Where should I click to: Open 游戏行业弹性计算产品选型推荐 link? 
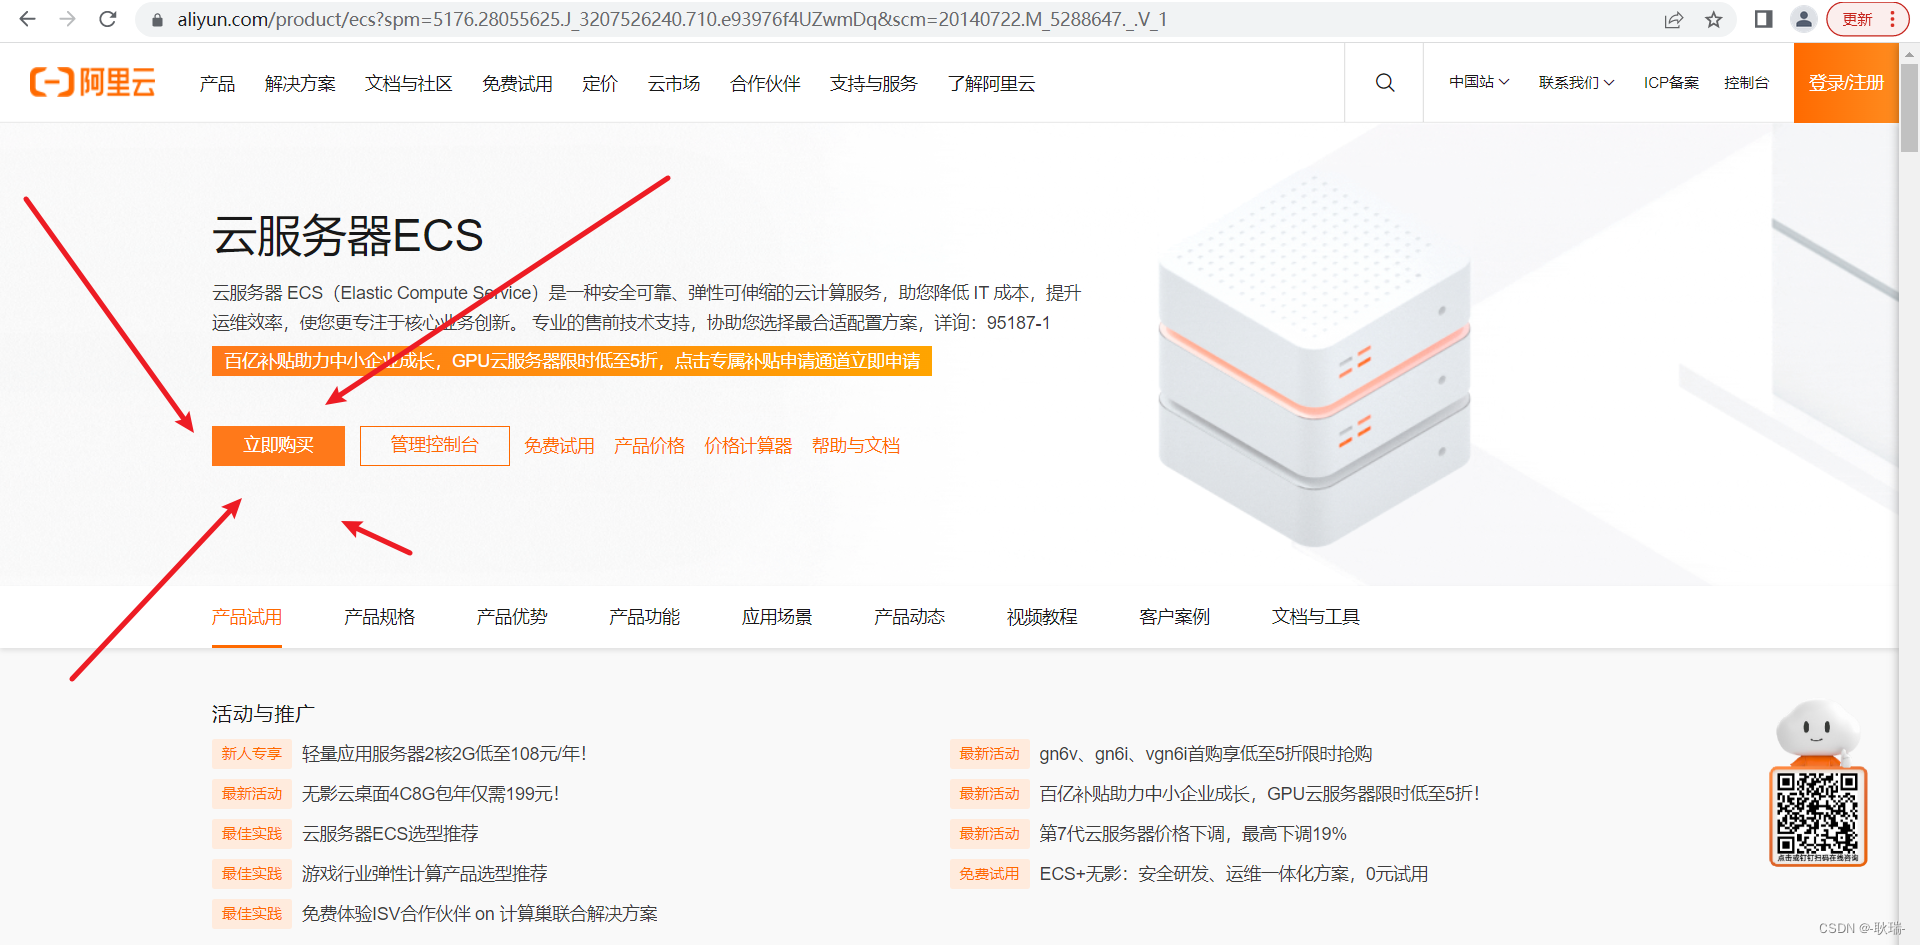click(x=424, y=874)
